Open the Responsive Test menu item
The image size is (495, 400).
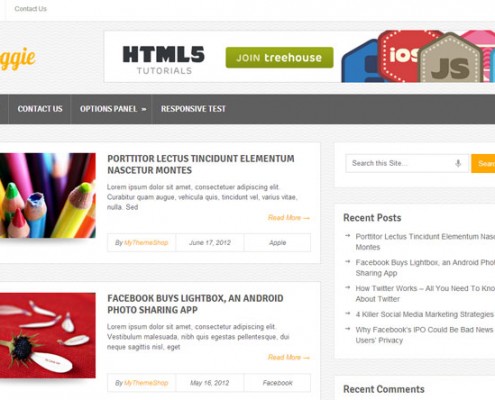(193, 109)
